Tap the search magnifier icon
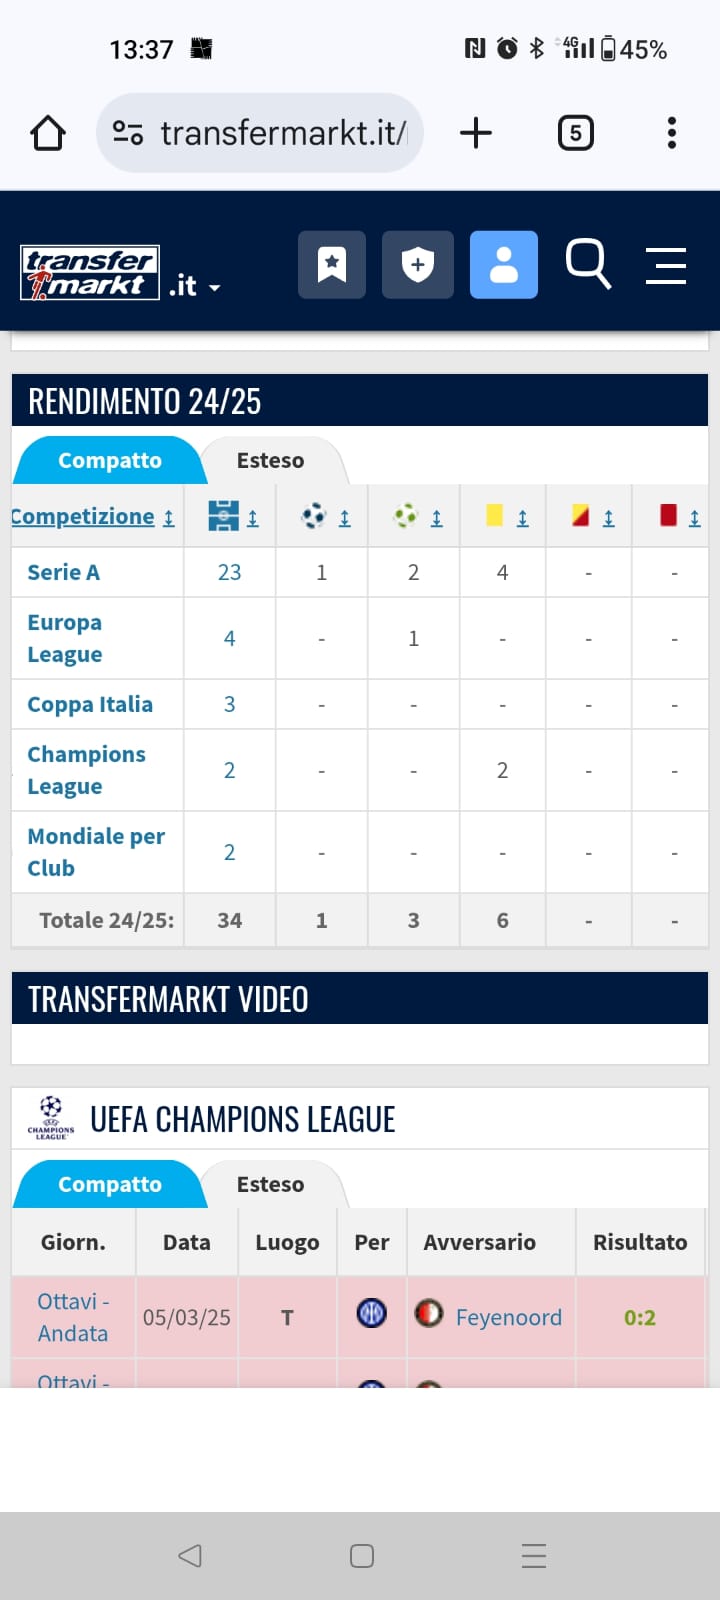This screenshot has width=720, height=1600. click(588, 264)
